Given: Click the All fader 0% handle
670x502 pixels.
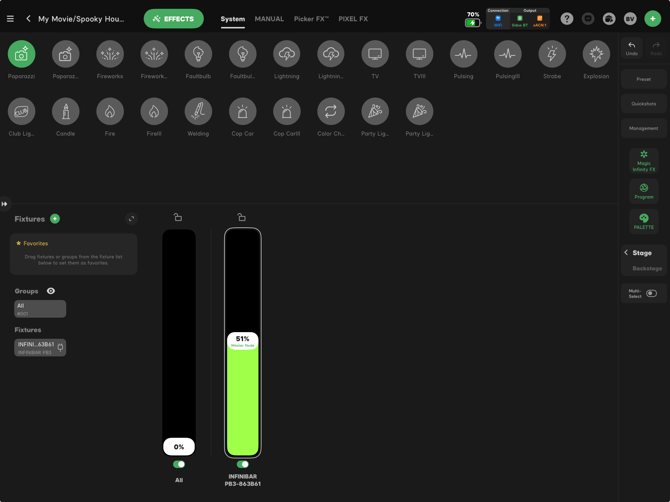Looking at the screenshot, I should pyautogui.click(x=179, y=447).
